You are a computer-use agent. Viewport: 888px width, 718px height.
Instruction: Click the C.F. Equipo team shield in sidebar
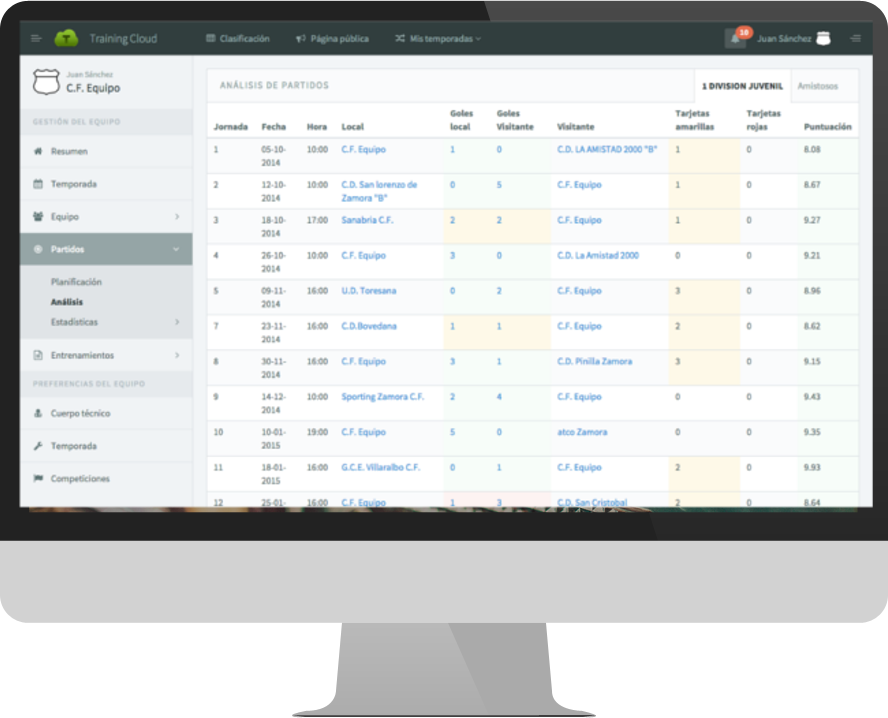tap(46, 82)
